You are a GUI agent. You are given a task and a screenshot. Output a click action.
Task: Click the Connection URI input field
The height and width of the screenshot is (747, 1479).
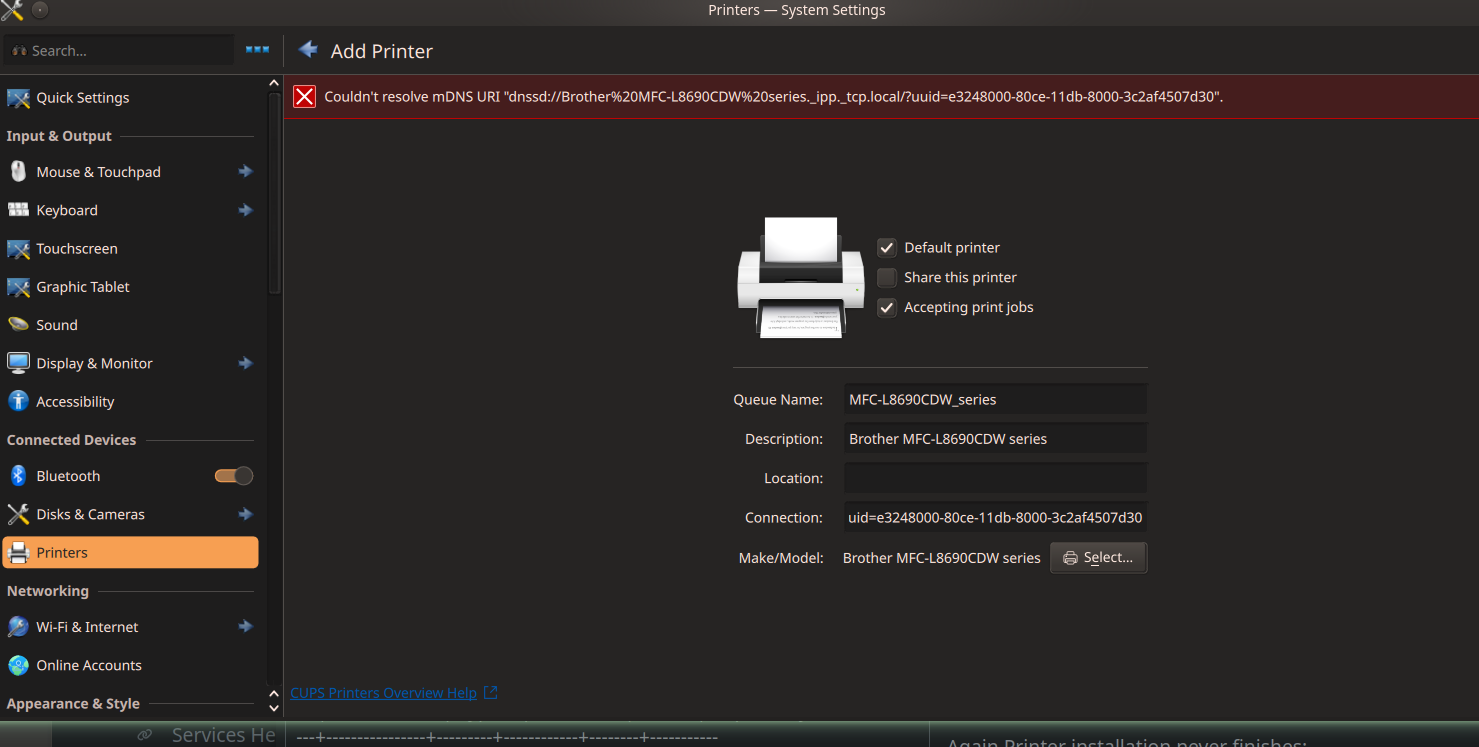pyautogui.click(x=995, y=518)
